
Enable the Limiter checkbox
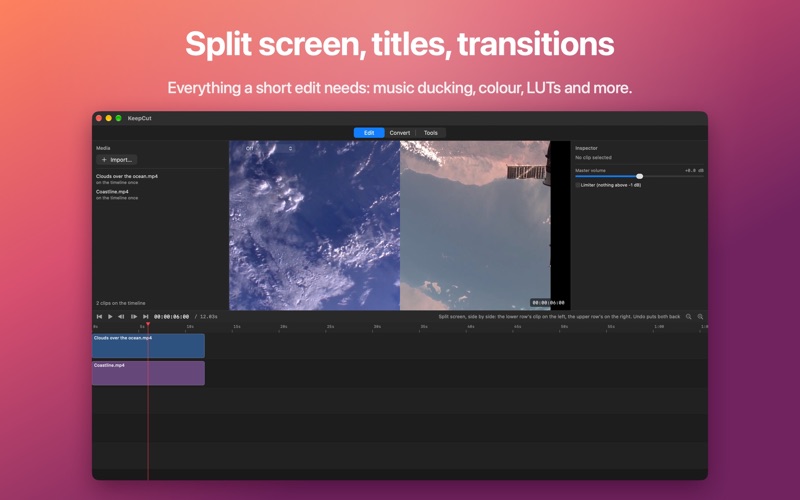[578, 185]
